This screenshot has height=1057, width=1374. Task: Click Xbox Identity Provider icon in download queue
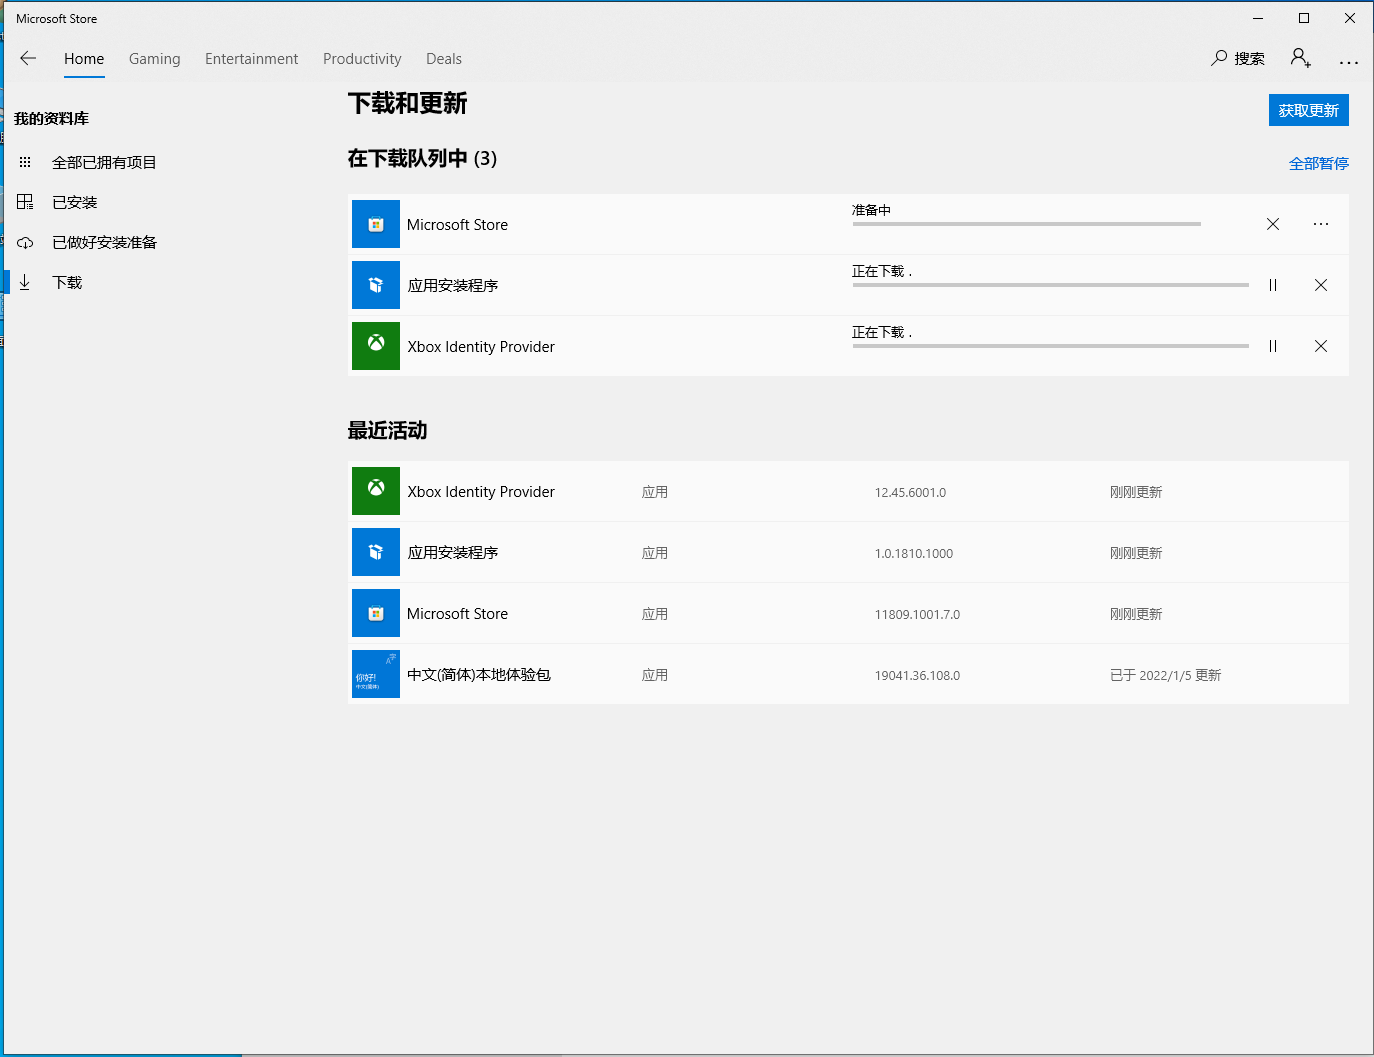(x=376, y=346)
